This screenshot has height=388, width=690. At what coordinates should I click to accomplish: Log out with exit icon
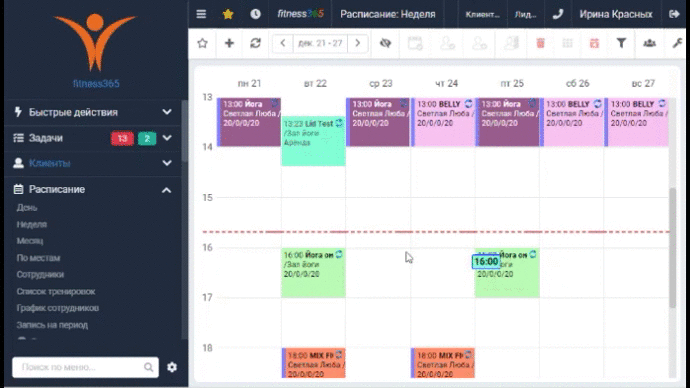click(x=674, y=14)
